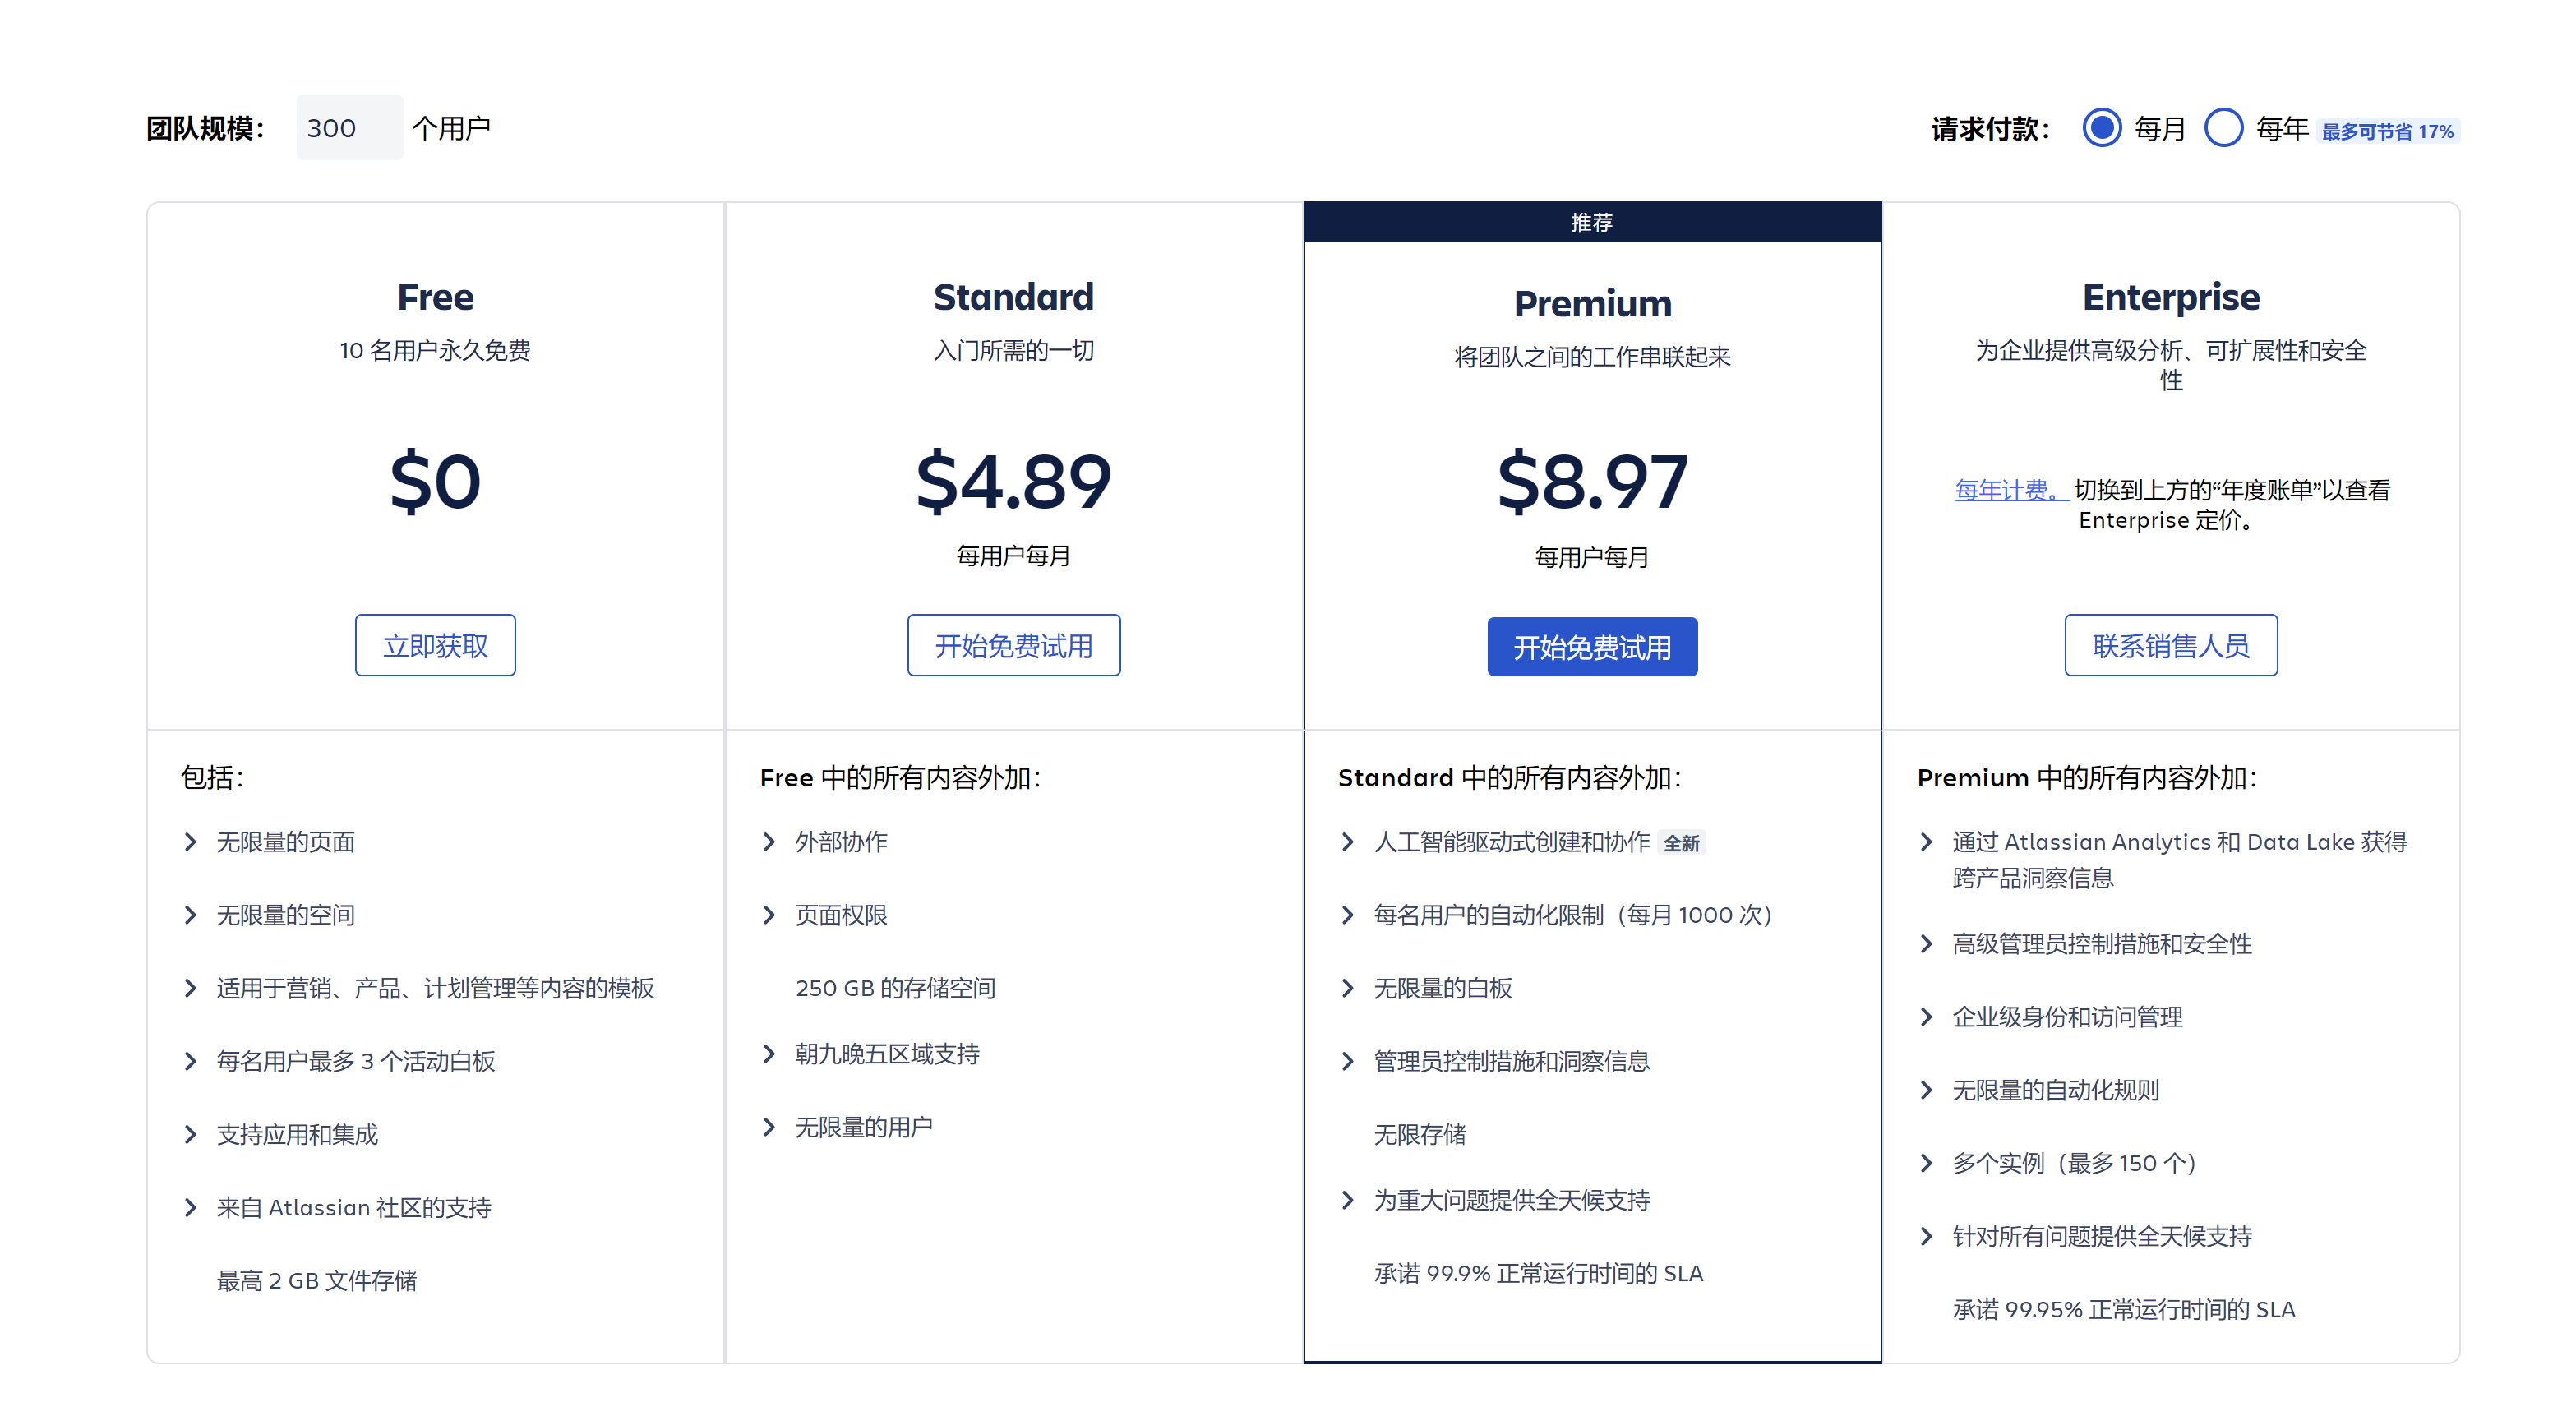
Task: Expand the 无限量的页面 feature item
Action: point(285,842)
